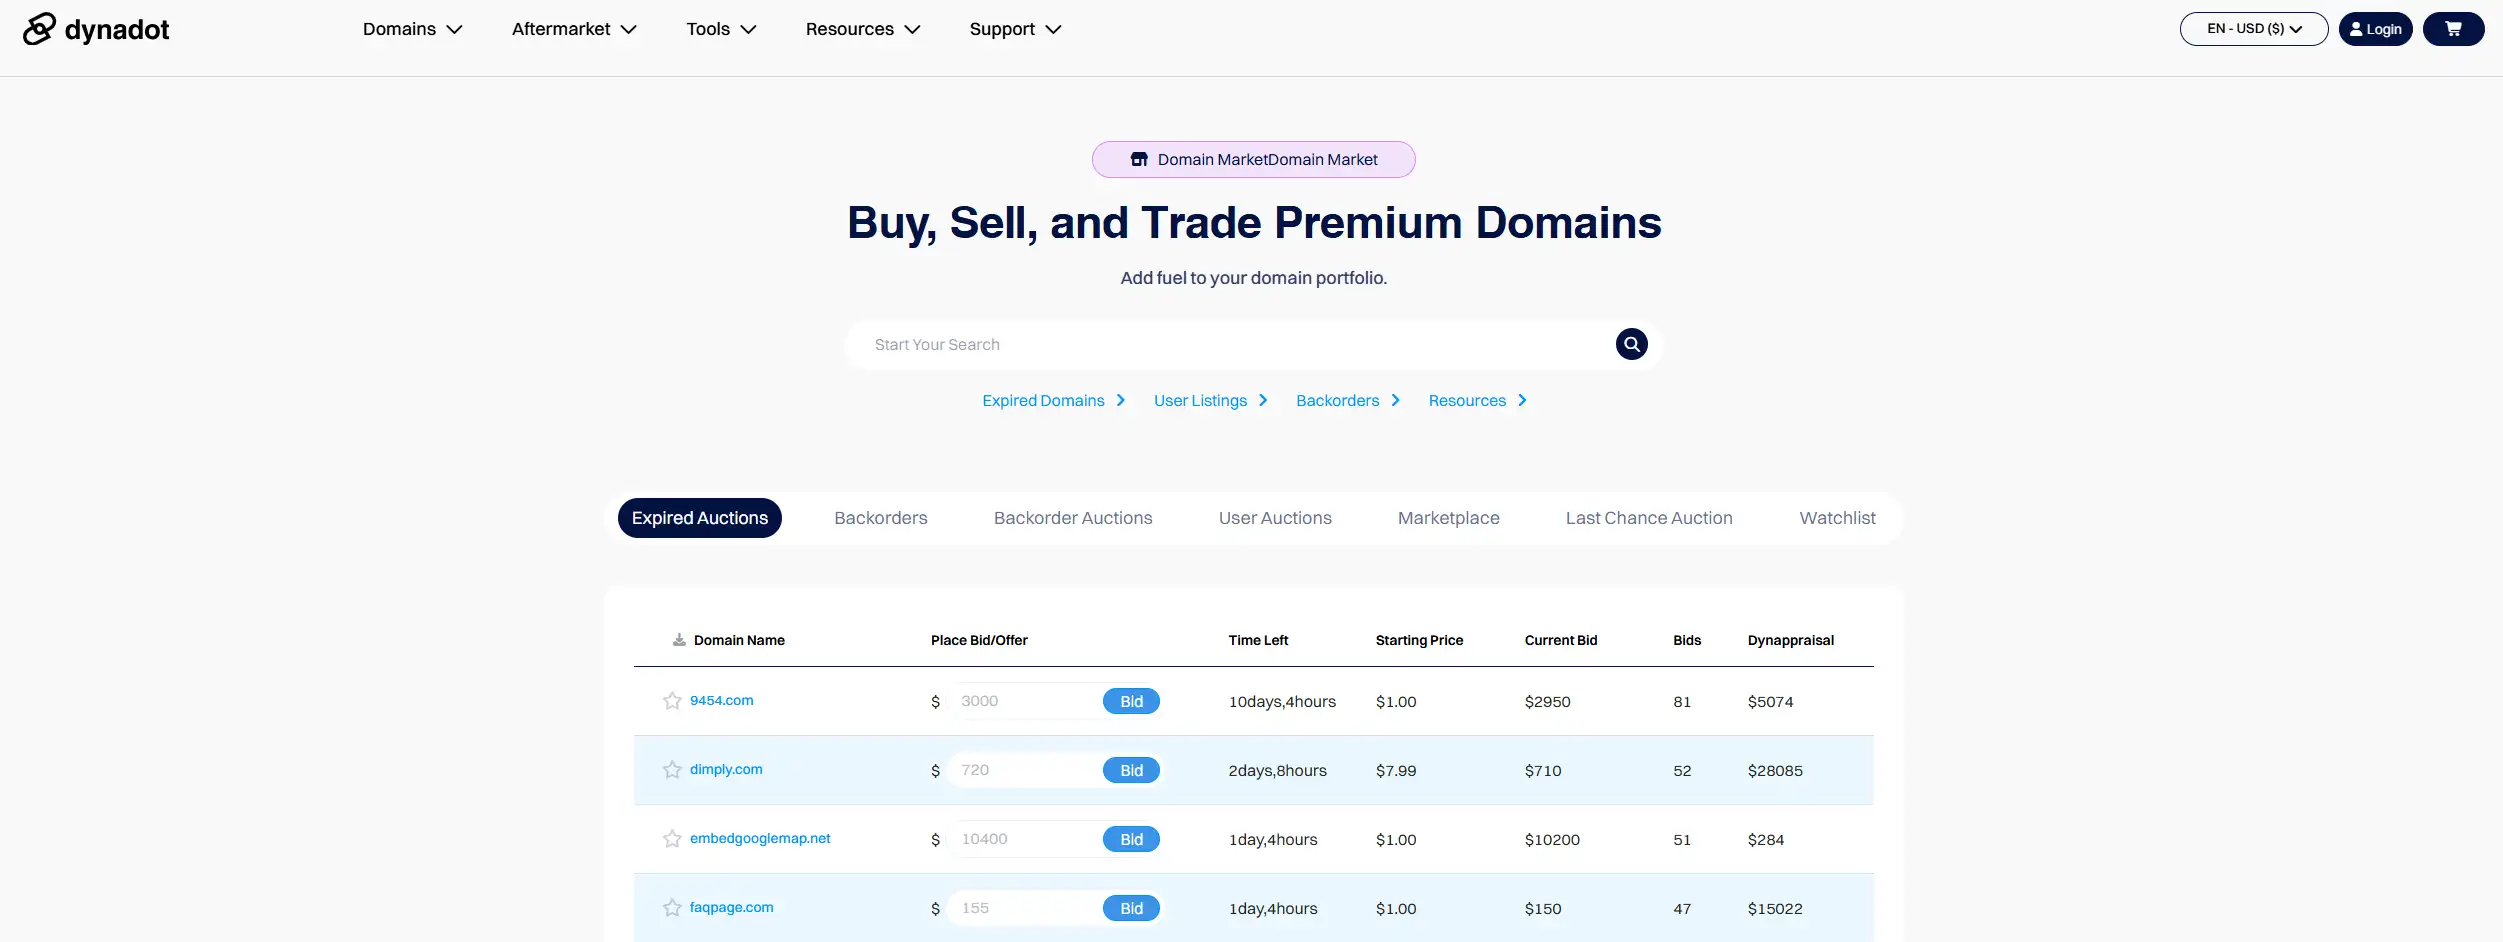2503x942 pixels.
Task: Open the Aftermarket dropdown menu
Action: [x=574, y=29]
